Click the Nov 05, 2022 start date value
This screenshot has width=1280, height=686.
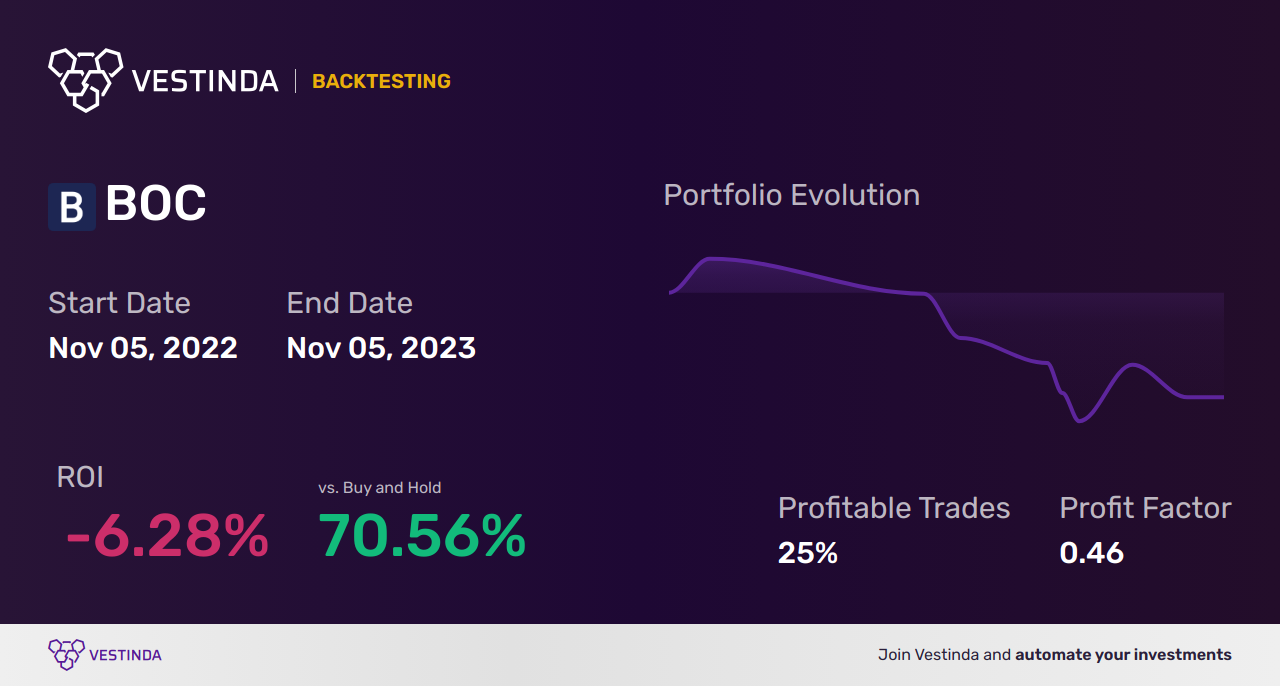tap(143, 347)
